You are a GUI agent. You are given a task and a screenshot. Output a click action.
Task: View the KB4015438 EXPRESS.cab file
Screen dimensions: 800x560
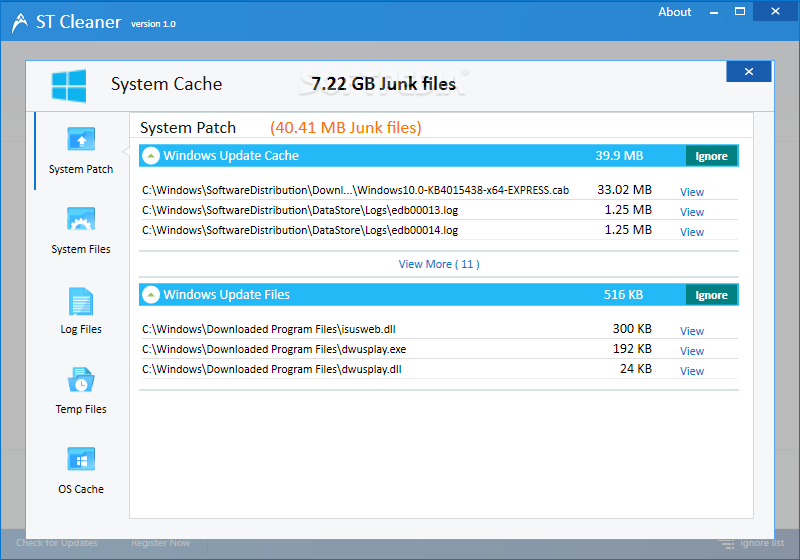tap(692, 192)
